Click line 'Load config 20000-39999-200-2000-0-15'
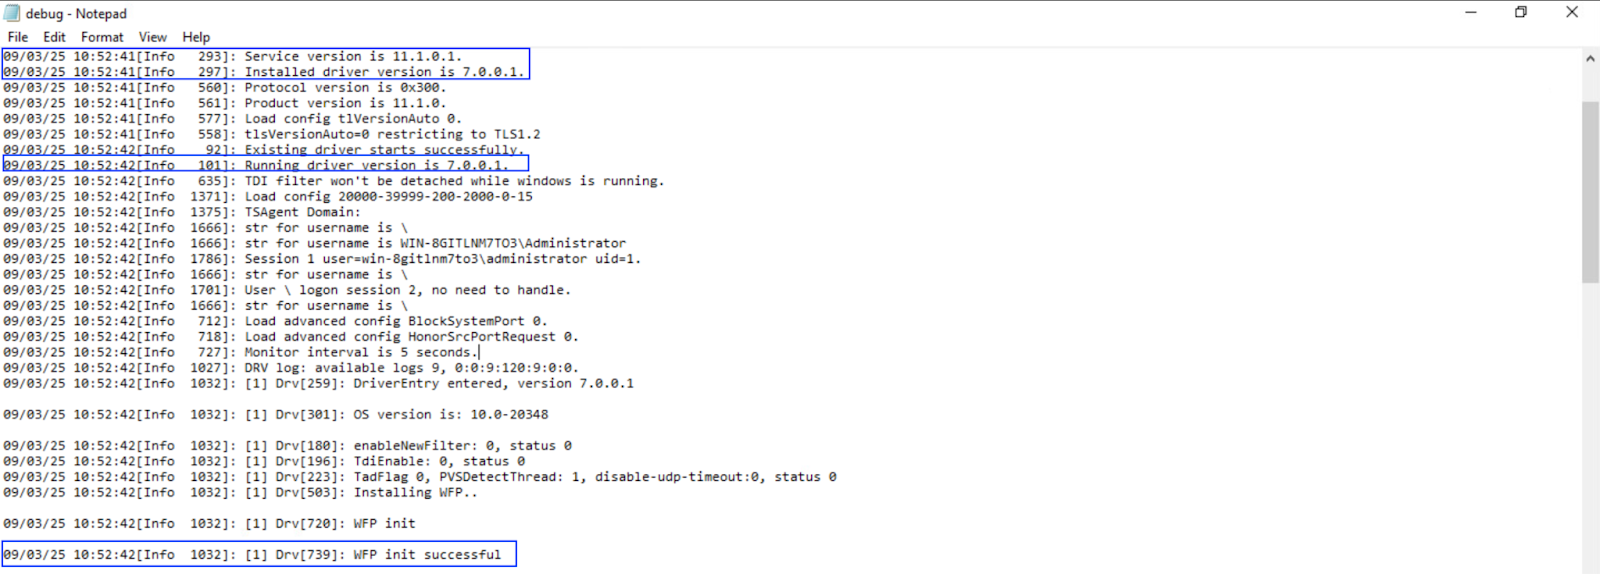 pos(268,196)
